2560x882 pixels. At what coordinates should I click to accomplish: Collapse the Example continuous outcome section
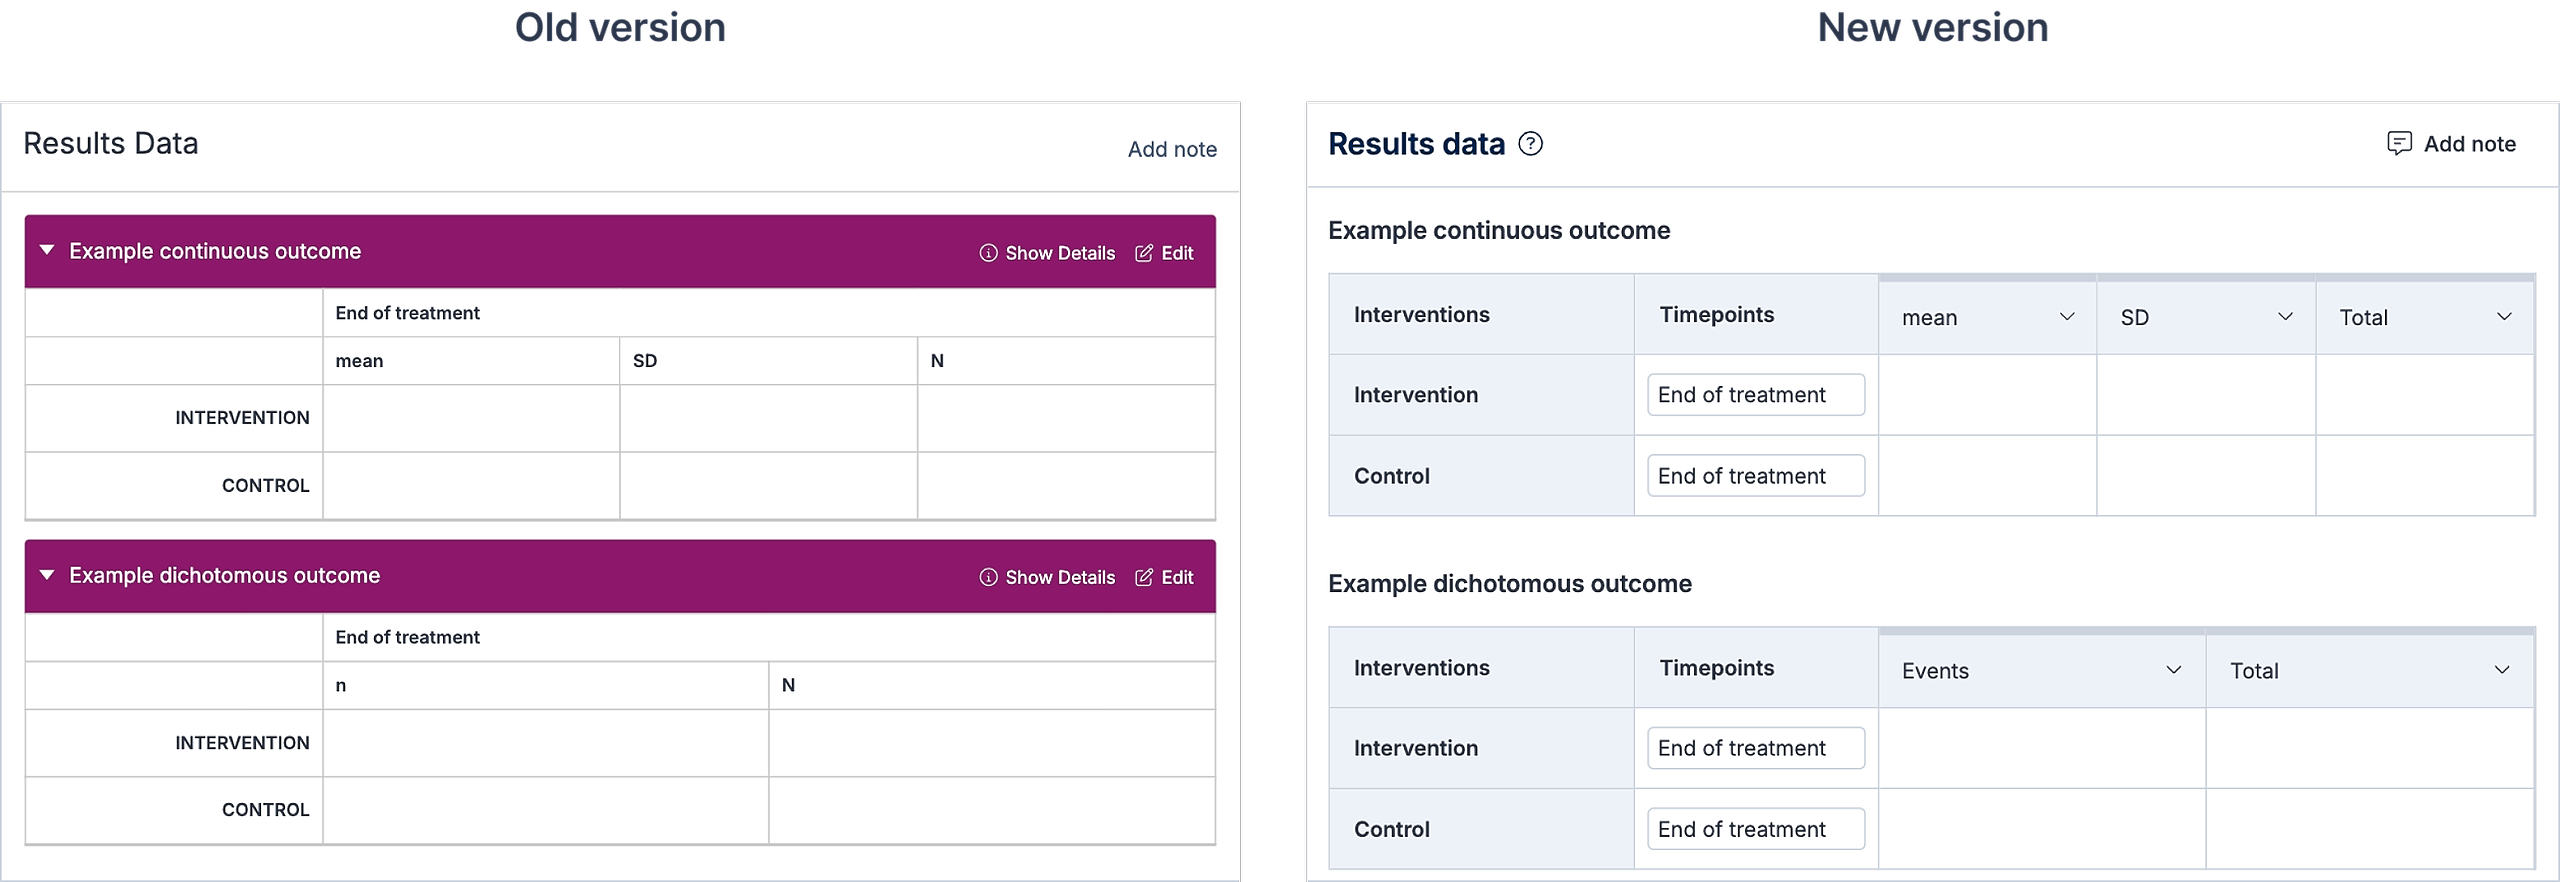click(x=47, y=251)
